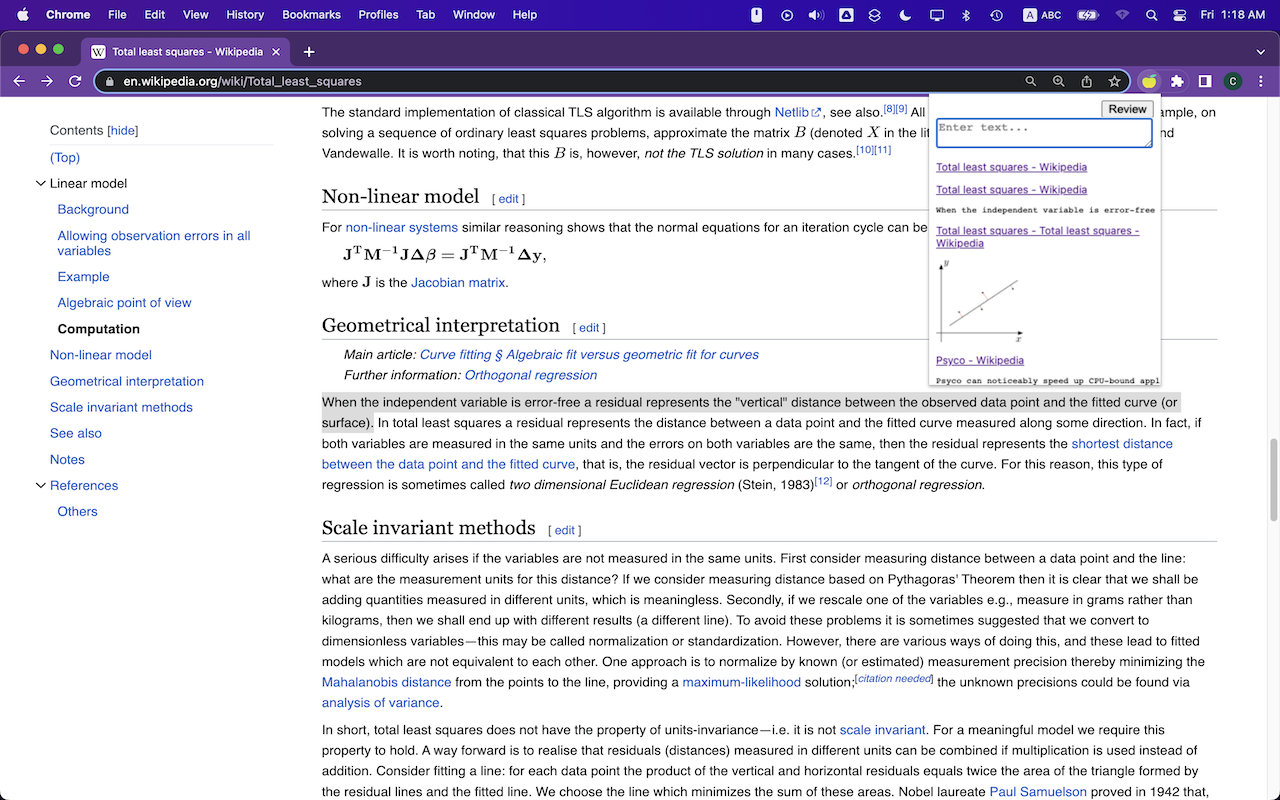
Task: Open the three-dot Chrome menu
Action: 1260,81
